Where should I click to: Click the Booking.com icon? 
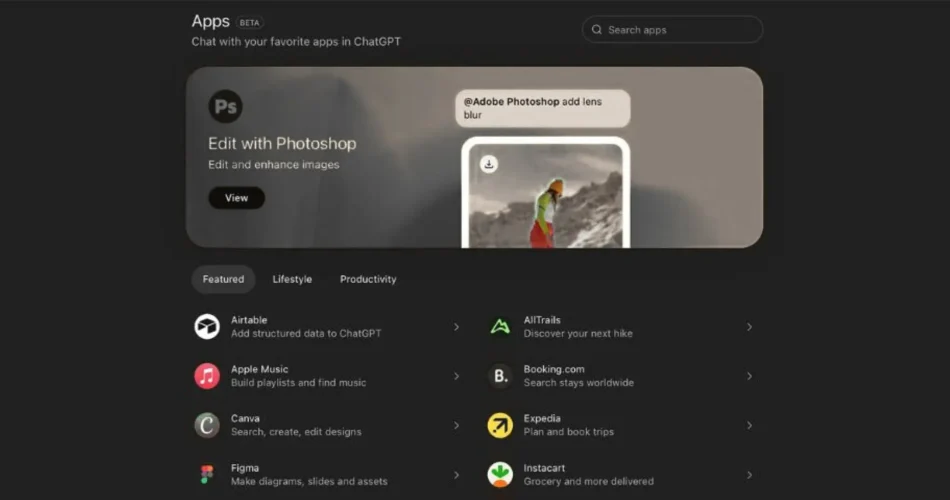point(500,376)
